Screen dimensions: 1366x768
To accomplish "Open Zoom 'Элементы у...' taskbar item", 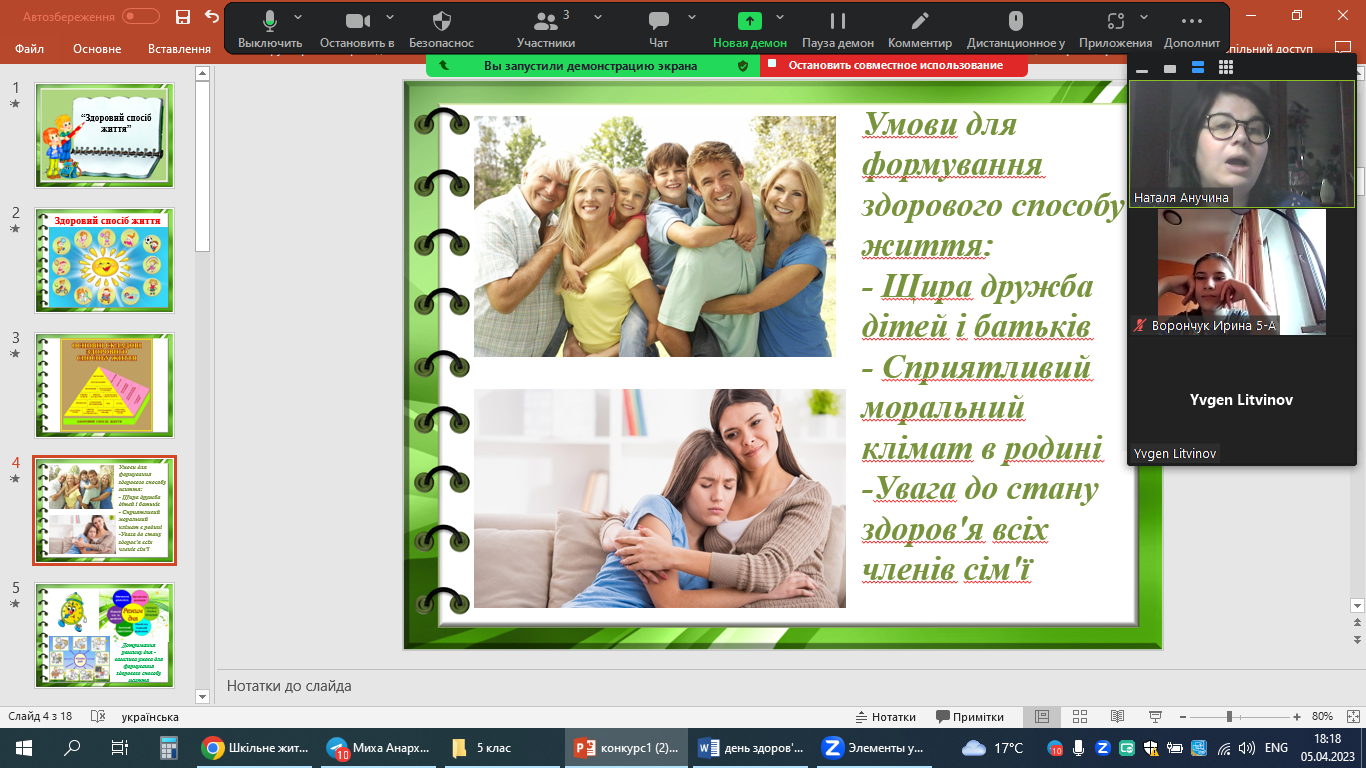I will click(875, 747).
